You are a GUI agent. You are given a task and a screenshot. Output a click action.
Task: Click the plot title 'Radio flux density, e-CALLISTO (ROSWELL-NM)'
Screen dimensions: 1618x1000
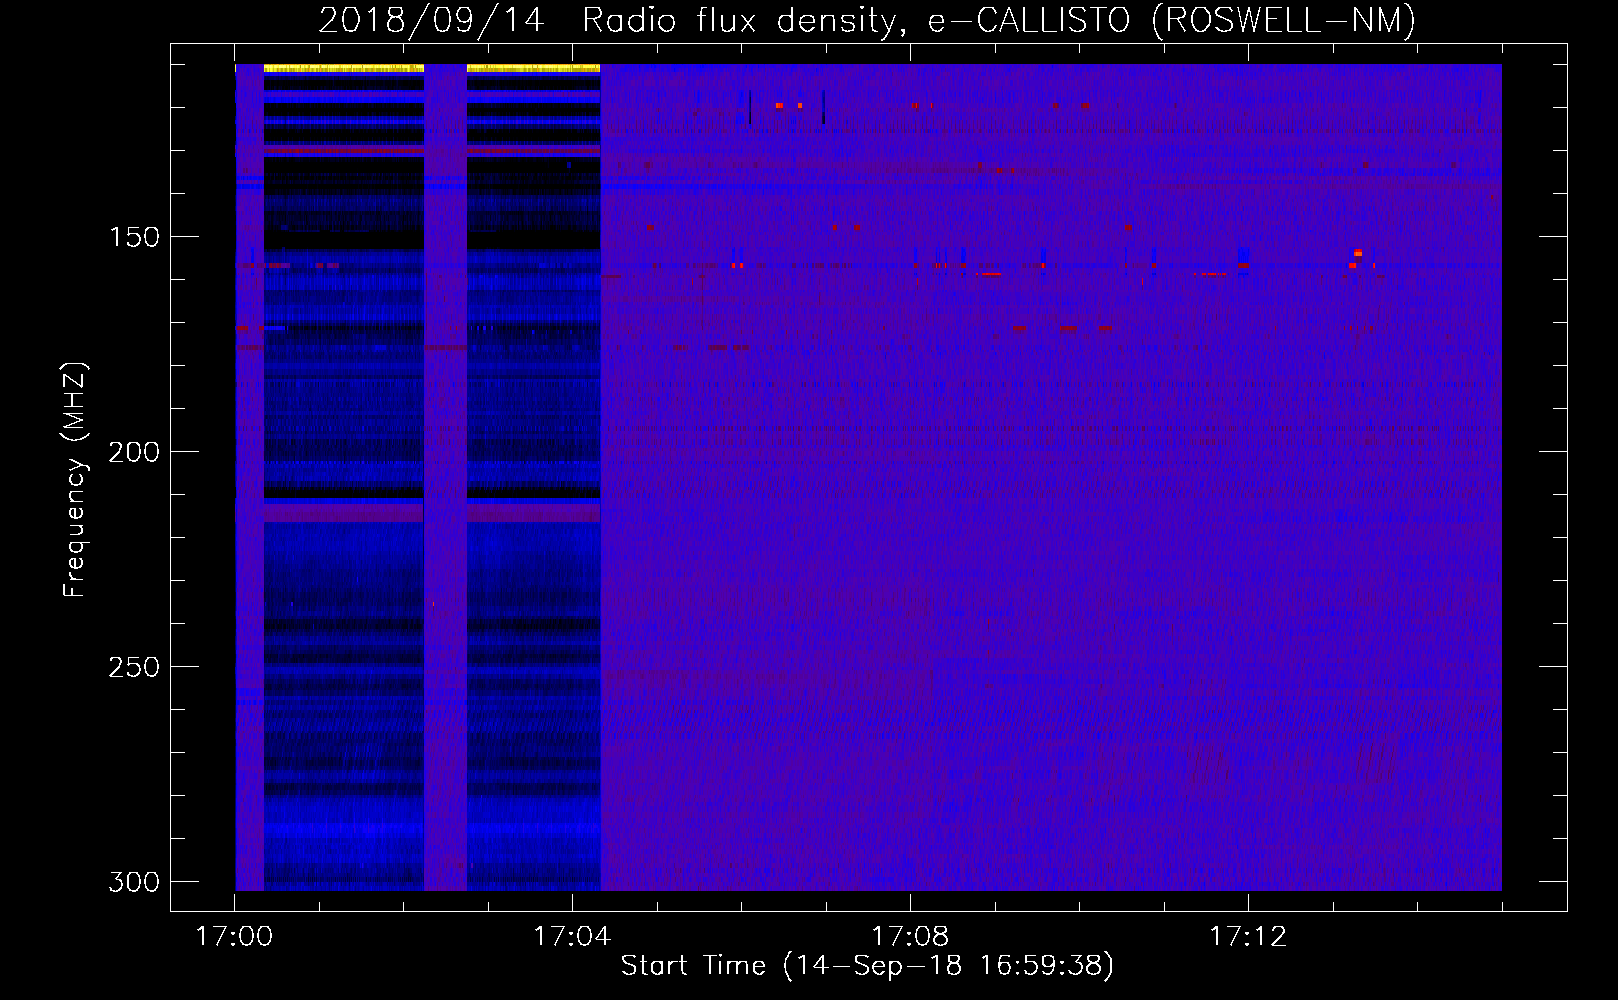pos(999,20)
